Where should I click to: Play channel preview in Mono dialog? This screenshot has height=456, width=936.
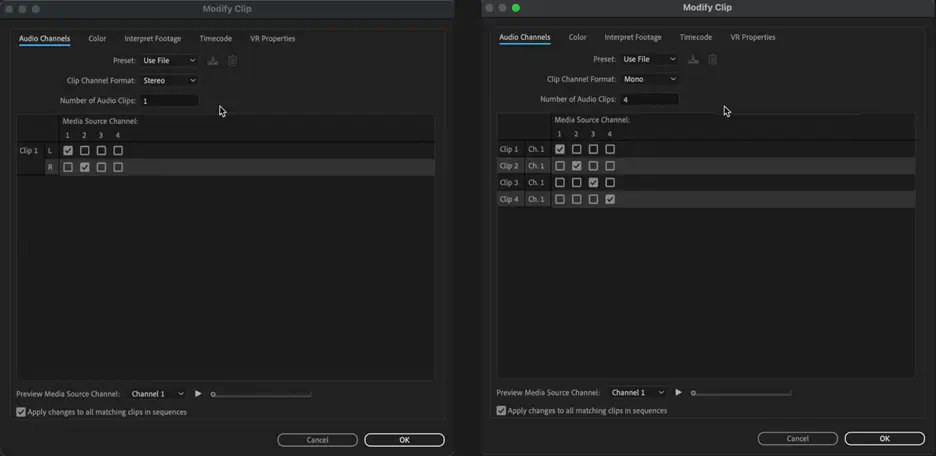[x=678, y=393]
